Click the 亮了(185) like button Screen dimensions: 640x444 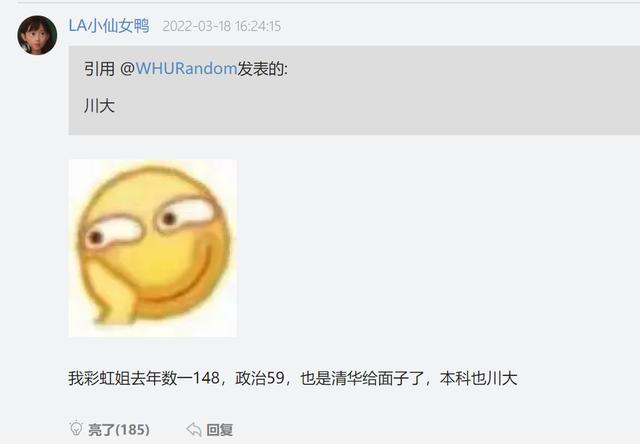[x=110, y=429]
